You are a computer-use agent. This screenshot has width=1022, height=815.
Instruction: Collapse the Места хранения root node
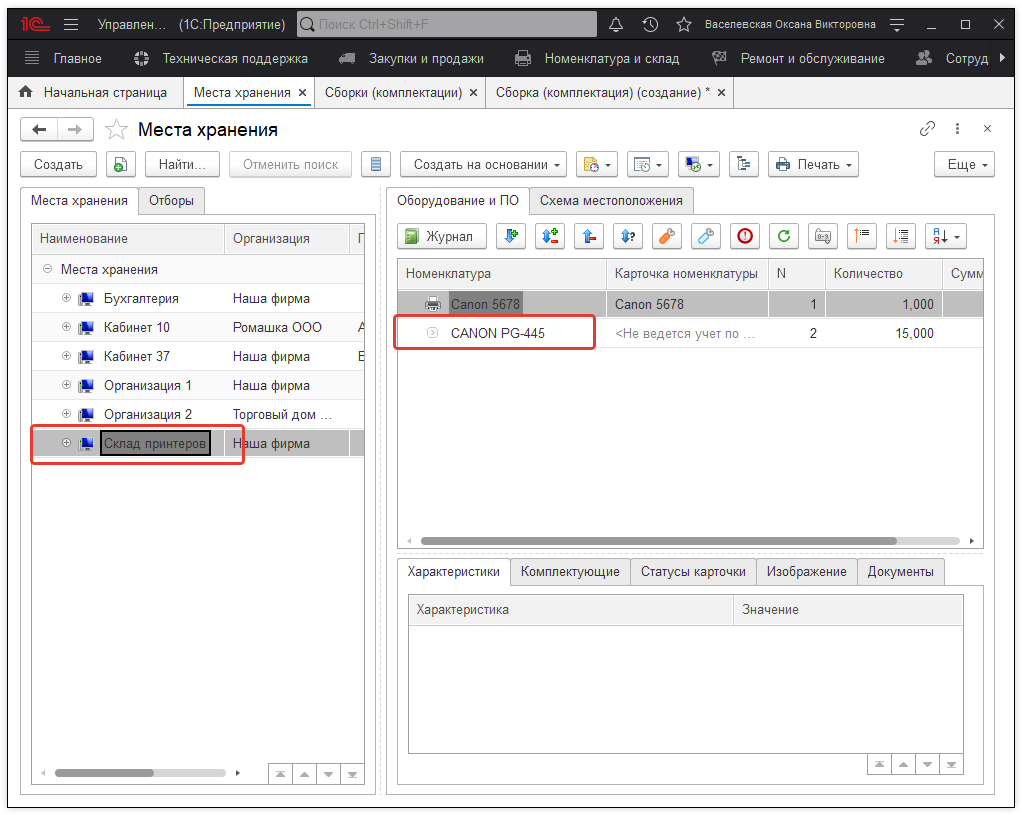coord(47,269)
